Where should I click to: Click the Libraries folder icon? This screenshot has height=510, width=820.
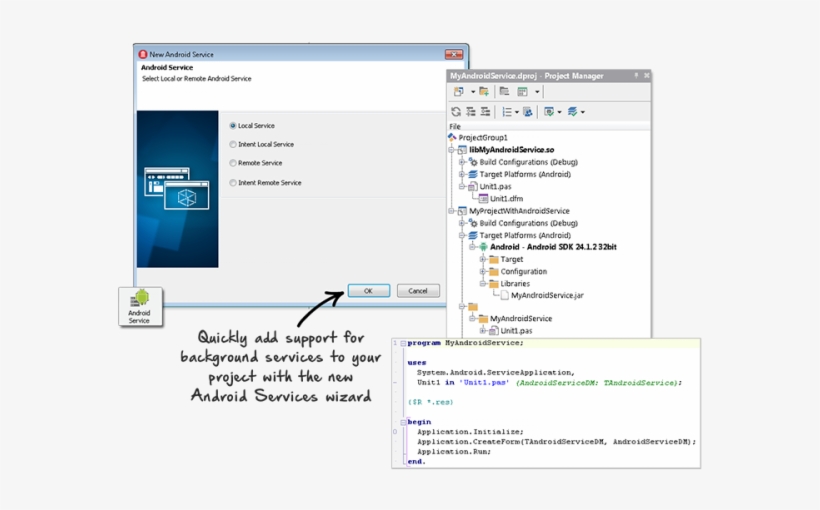pos(494,284)
